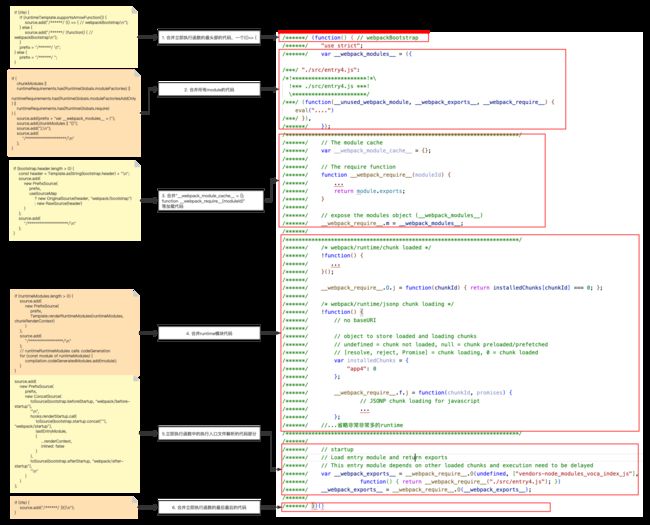The height and width of the screenshot is (525, 650).
Task: Select label box 4 about runtime module code
Action: click(x=209, y=333)
